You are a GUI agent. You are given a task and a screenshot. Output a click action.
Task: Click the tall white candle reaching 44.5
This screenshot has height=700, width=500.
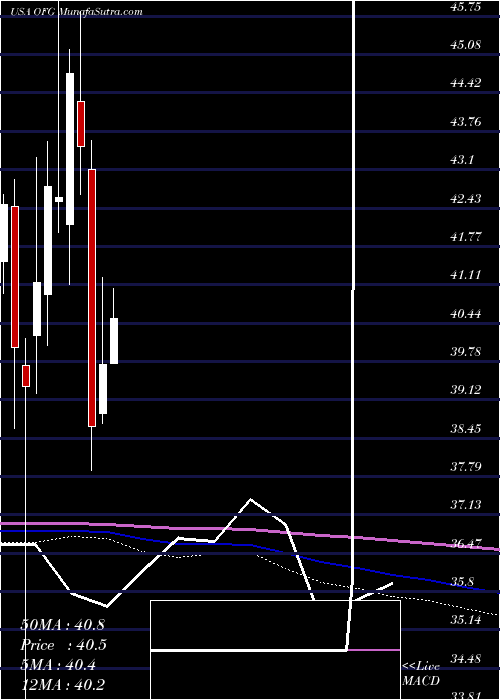tap(70, 149)
